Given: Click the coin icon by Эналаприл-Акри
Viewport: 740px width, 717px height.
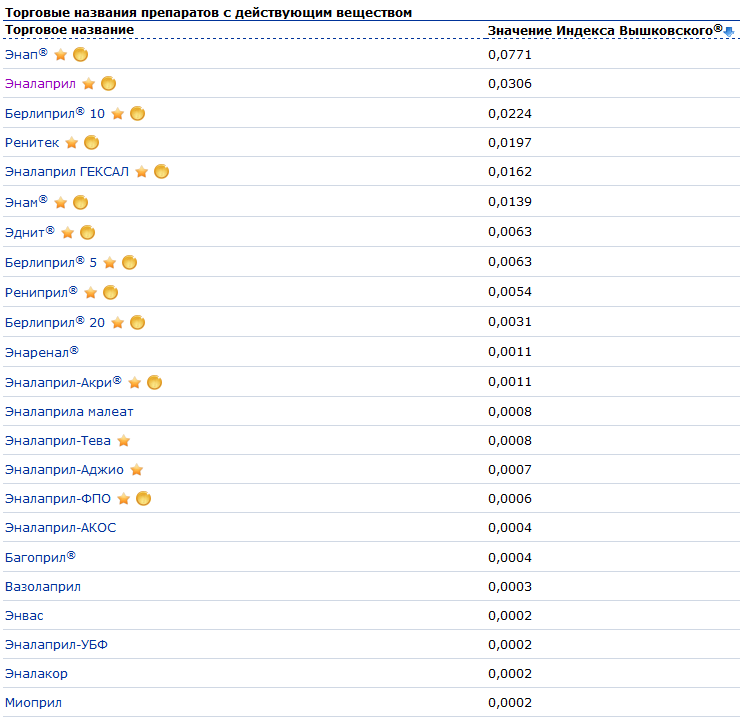Looking at the screenshot, I should click(155, 382).
